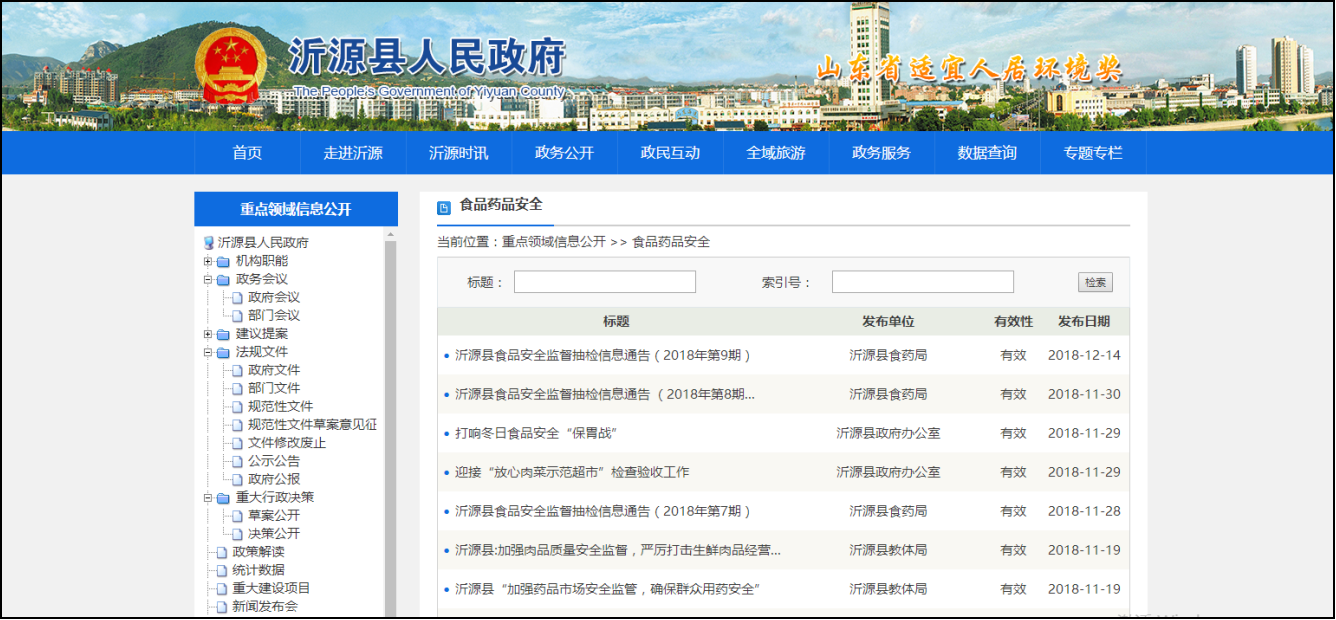The height and width of the screenshot is (620, 1336).
Task: Click the 标题 search input field
Action: point(604,282)
